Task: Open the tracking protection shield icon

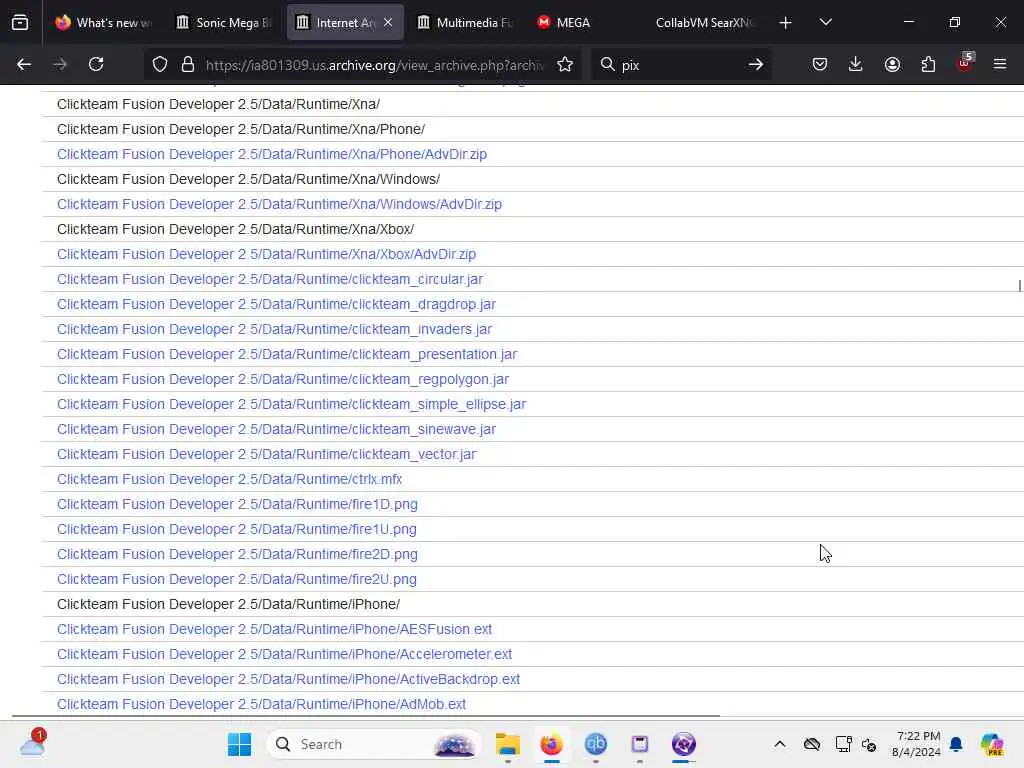Action: (160, 64)
